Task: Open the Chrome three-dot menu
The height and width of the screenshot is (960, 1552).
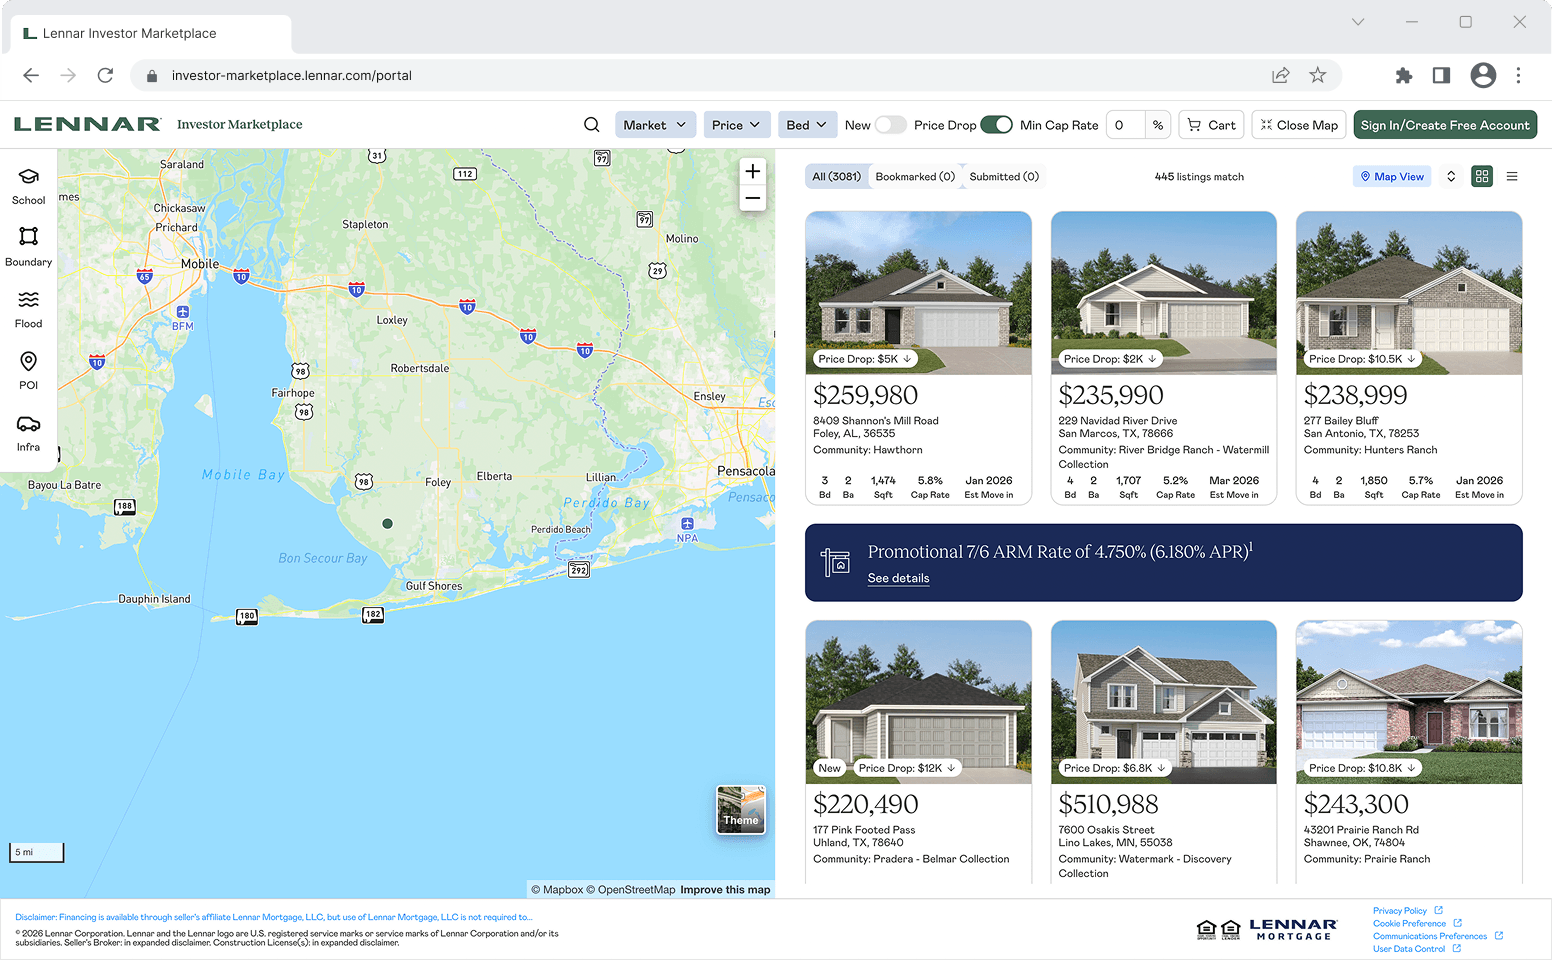Action: pos(1518,75)
